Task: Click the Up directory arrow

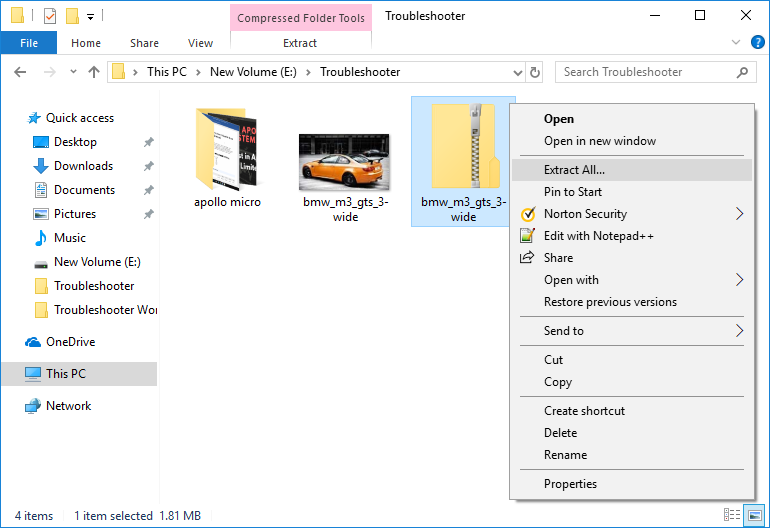Action: [94, 72]
